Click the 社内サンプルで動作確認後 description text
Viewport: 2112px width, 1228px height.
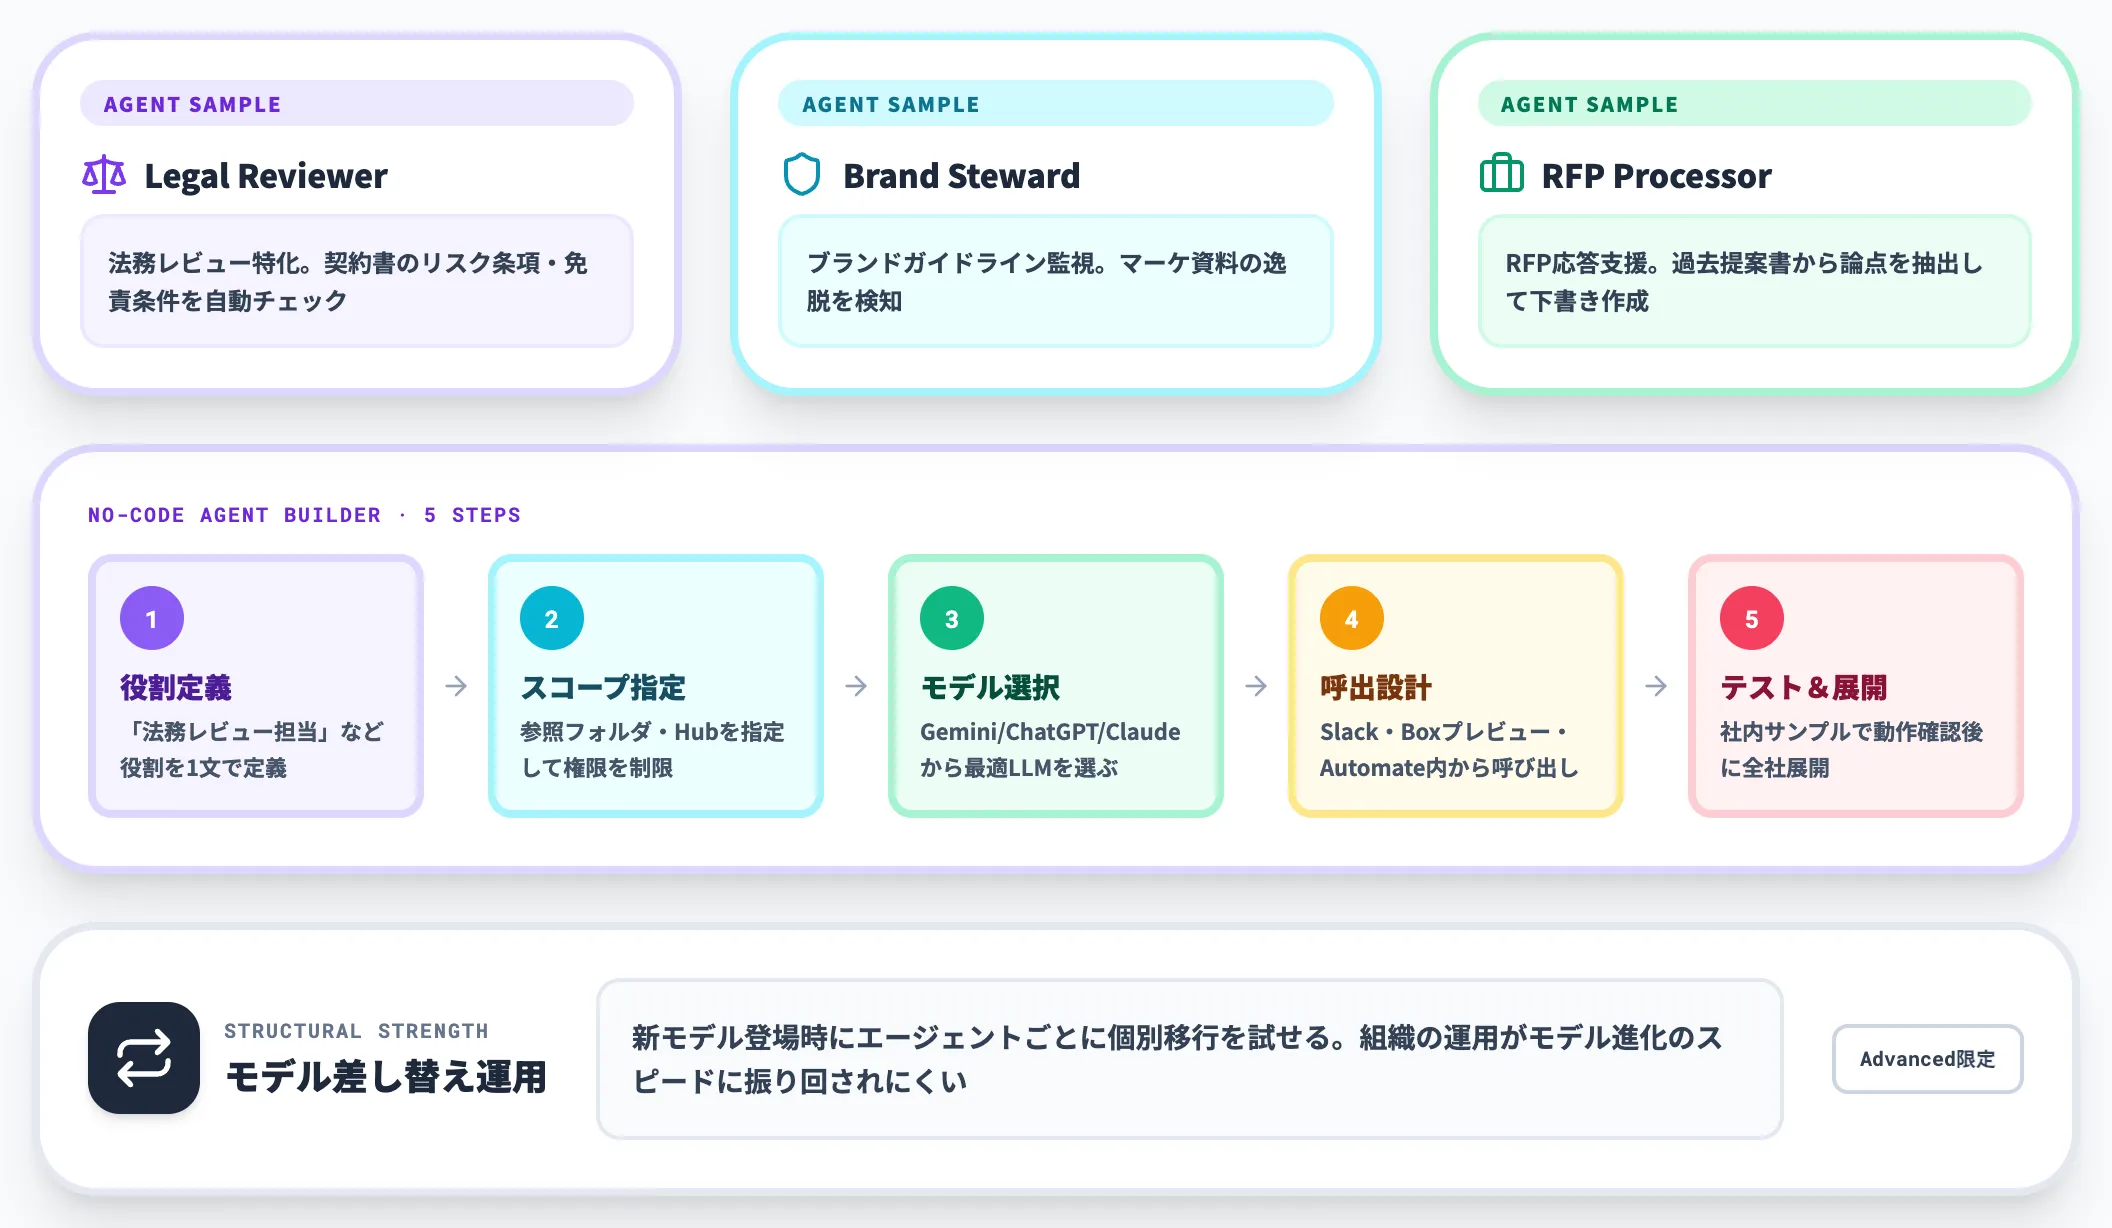coord(1851,749)
